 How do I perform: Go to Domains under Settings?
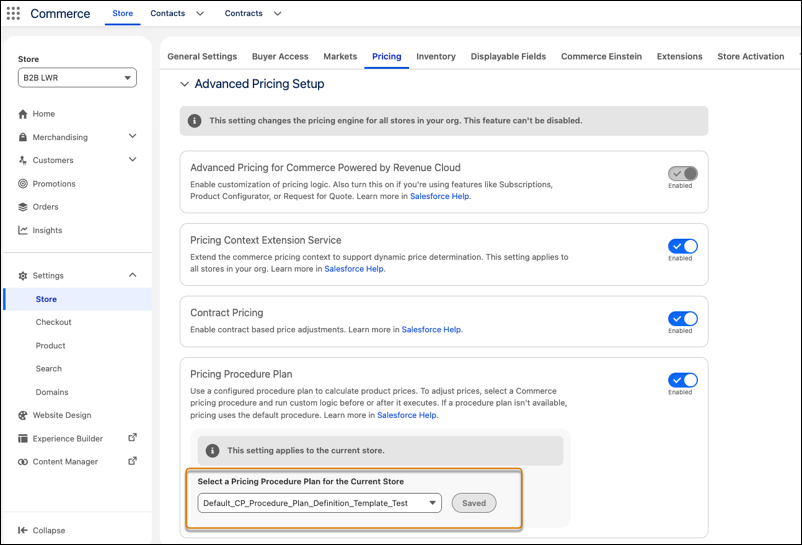52,392
